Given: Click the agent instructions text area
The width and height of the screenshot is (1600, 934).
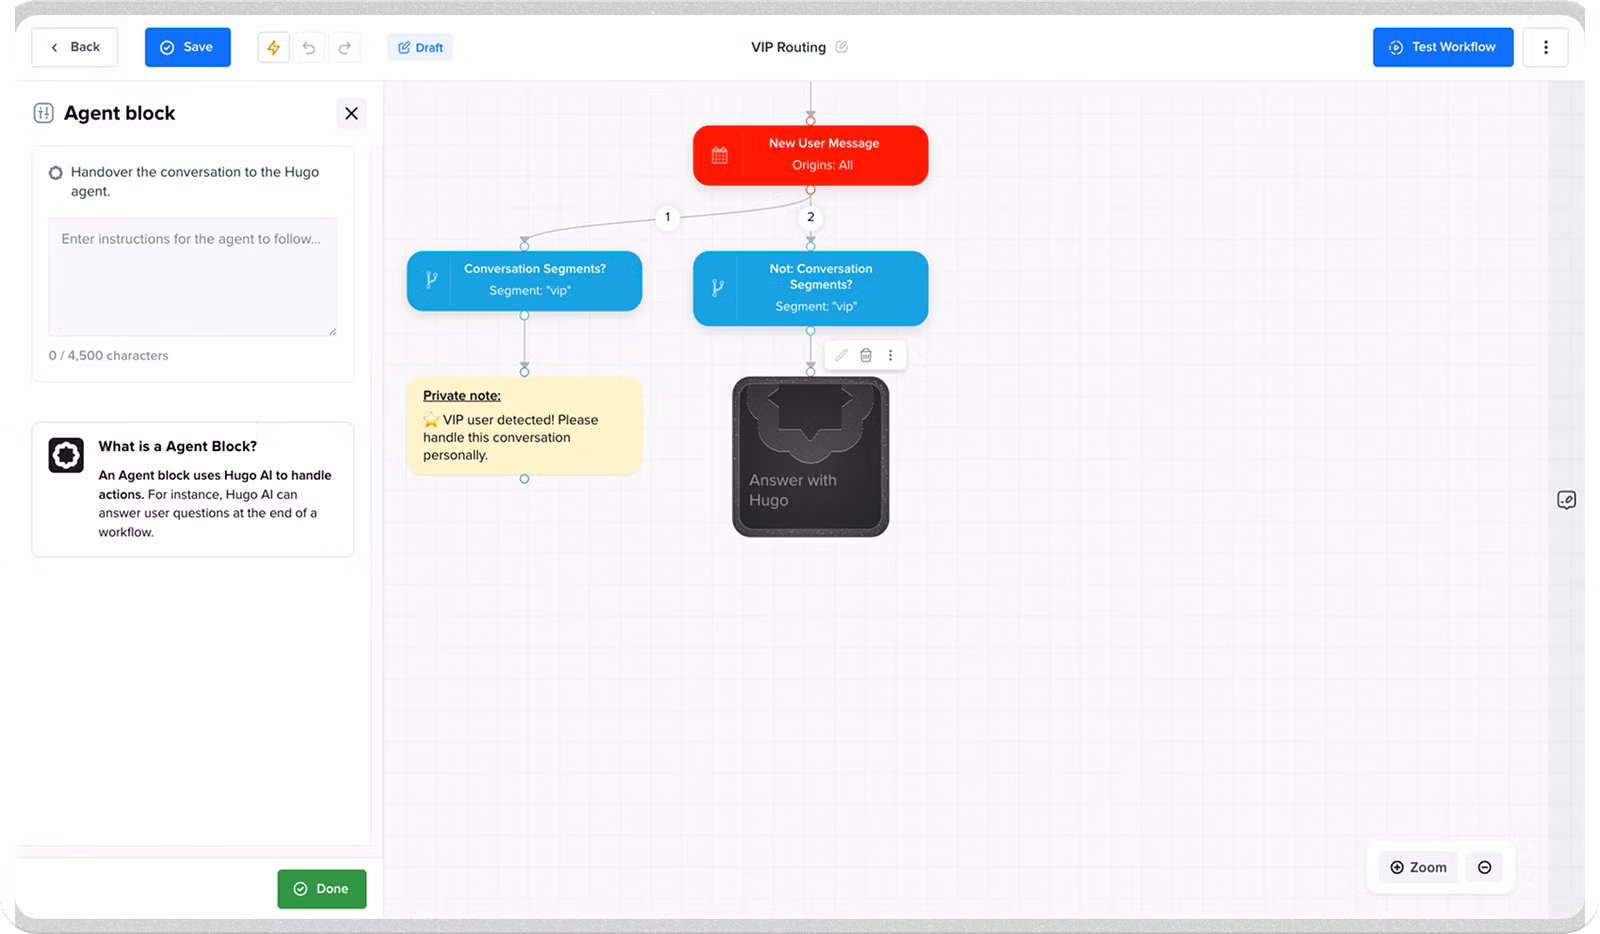Looking at the screenshot, I should [192, 277].
